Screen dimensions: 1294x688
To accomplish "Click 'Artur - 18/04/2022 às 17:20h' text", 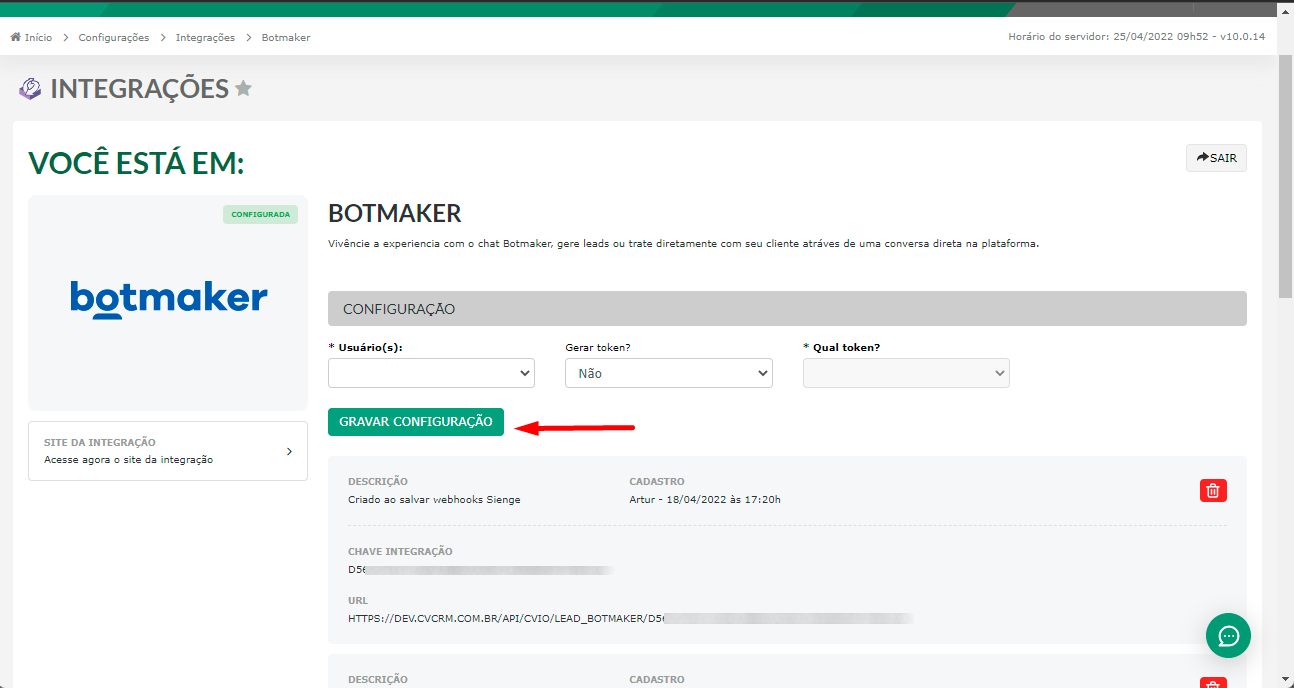I will coord(705,499).
